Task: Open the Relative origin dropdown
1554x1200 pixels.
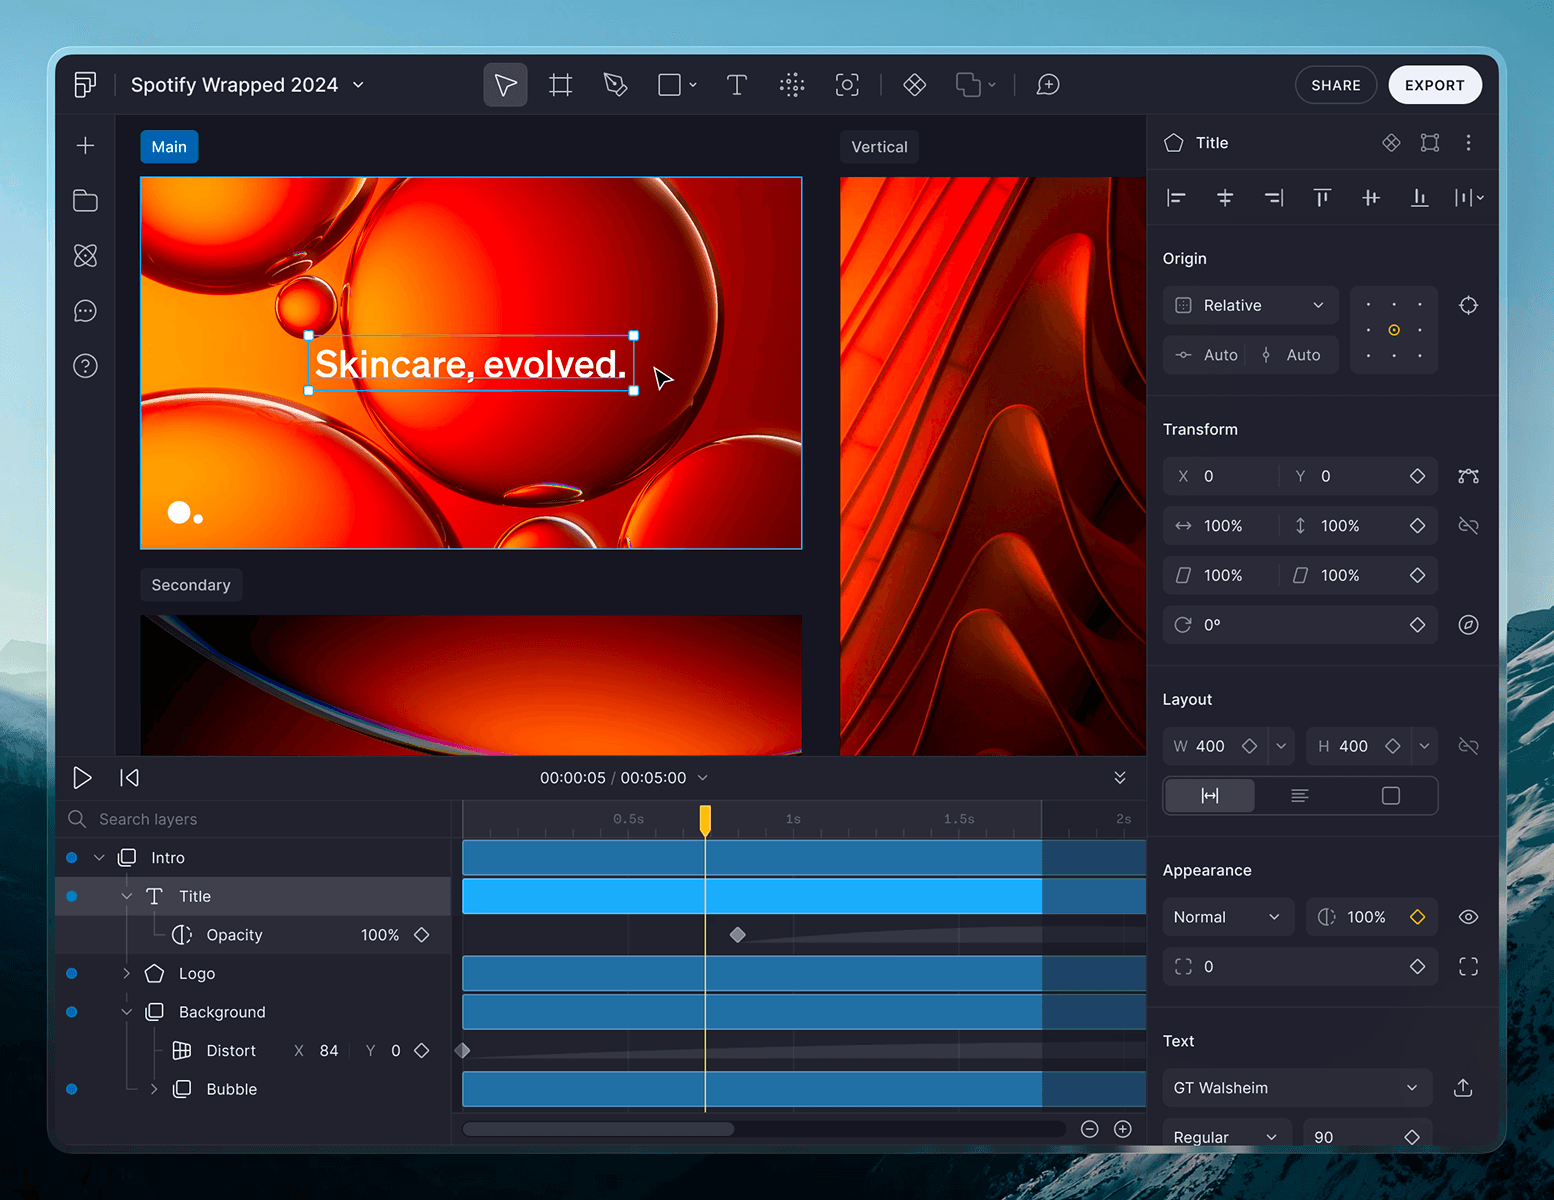Action: pyautogui.click(x=1250, y=306)
